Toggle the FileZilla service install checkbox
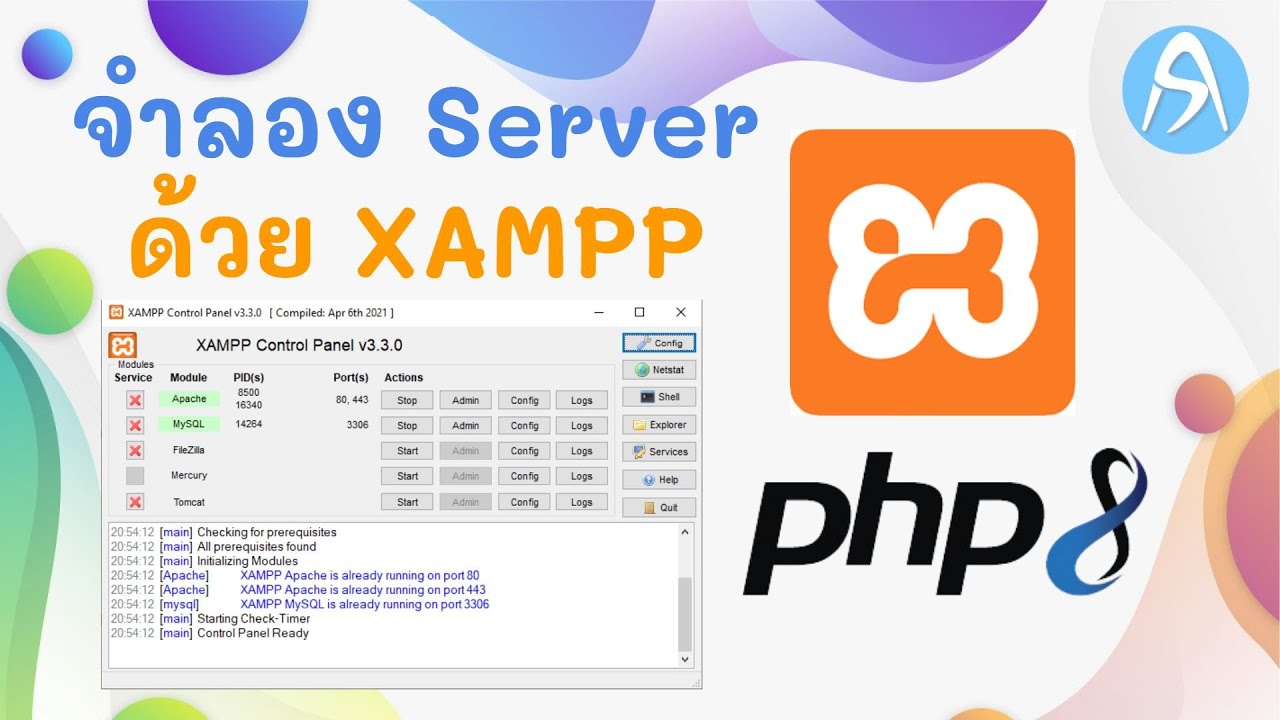1280x720 pixels. click(x=135, y=451)
